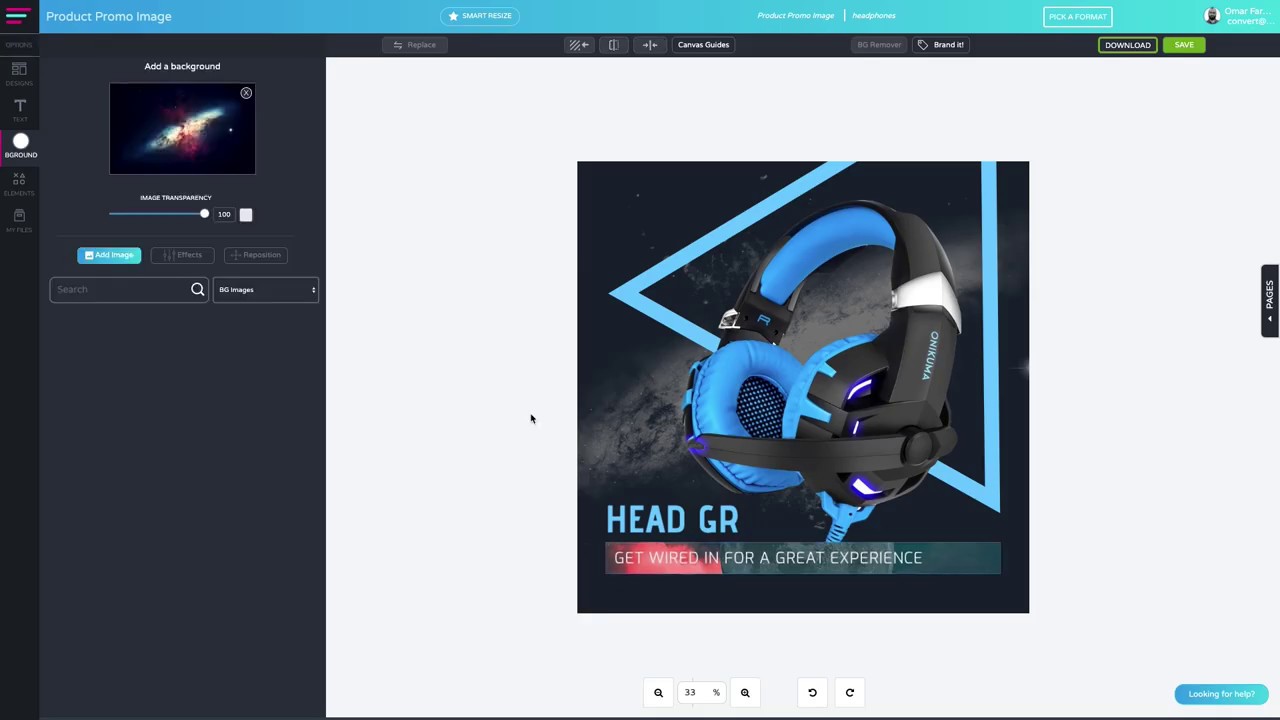Activate the Smart Resize toggle
This screenshot has height=720, width=1280.
(x=480, y=15)
